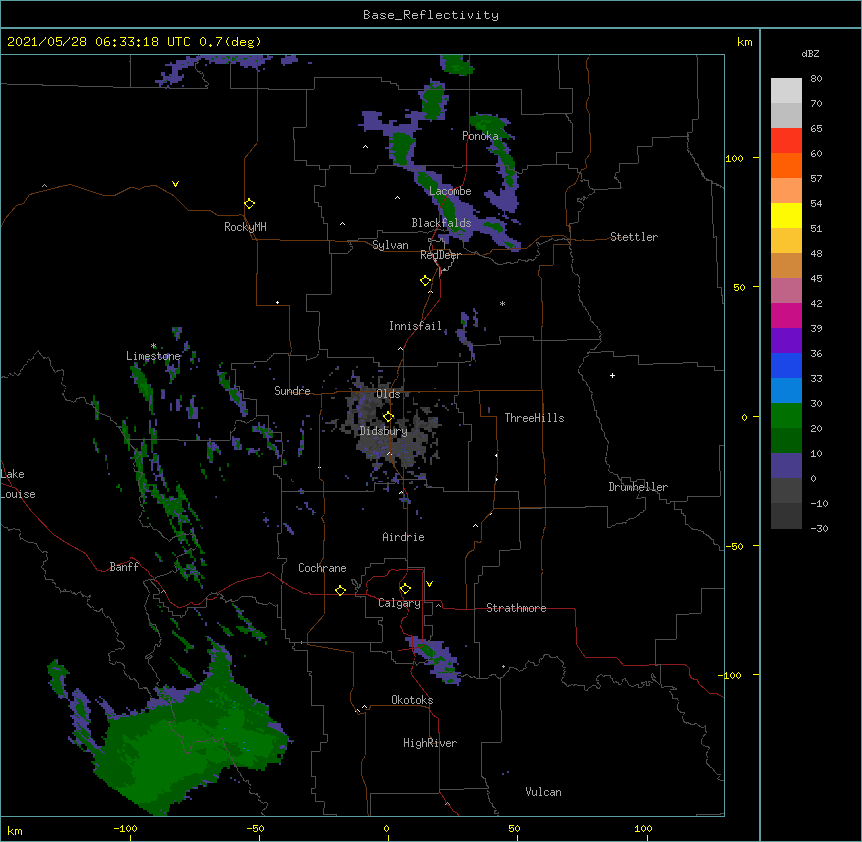Screen dimensions: 862x842
Task: Select the RedDeer city label
Action: pos(440,255)
